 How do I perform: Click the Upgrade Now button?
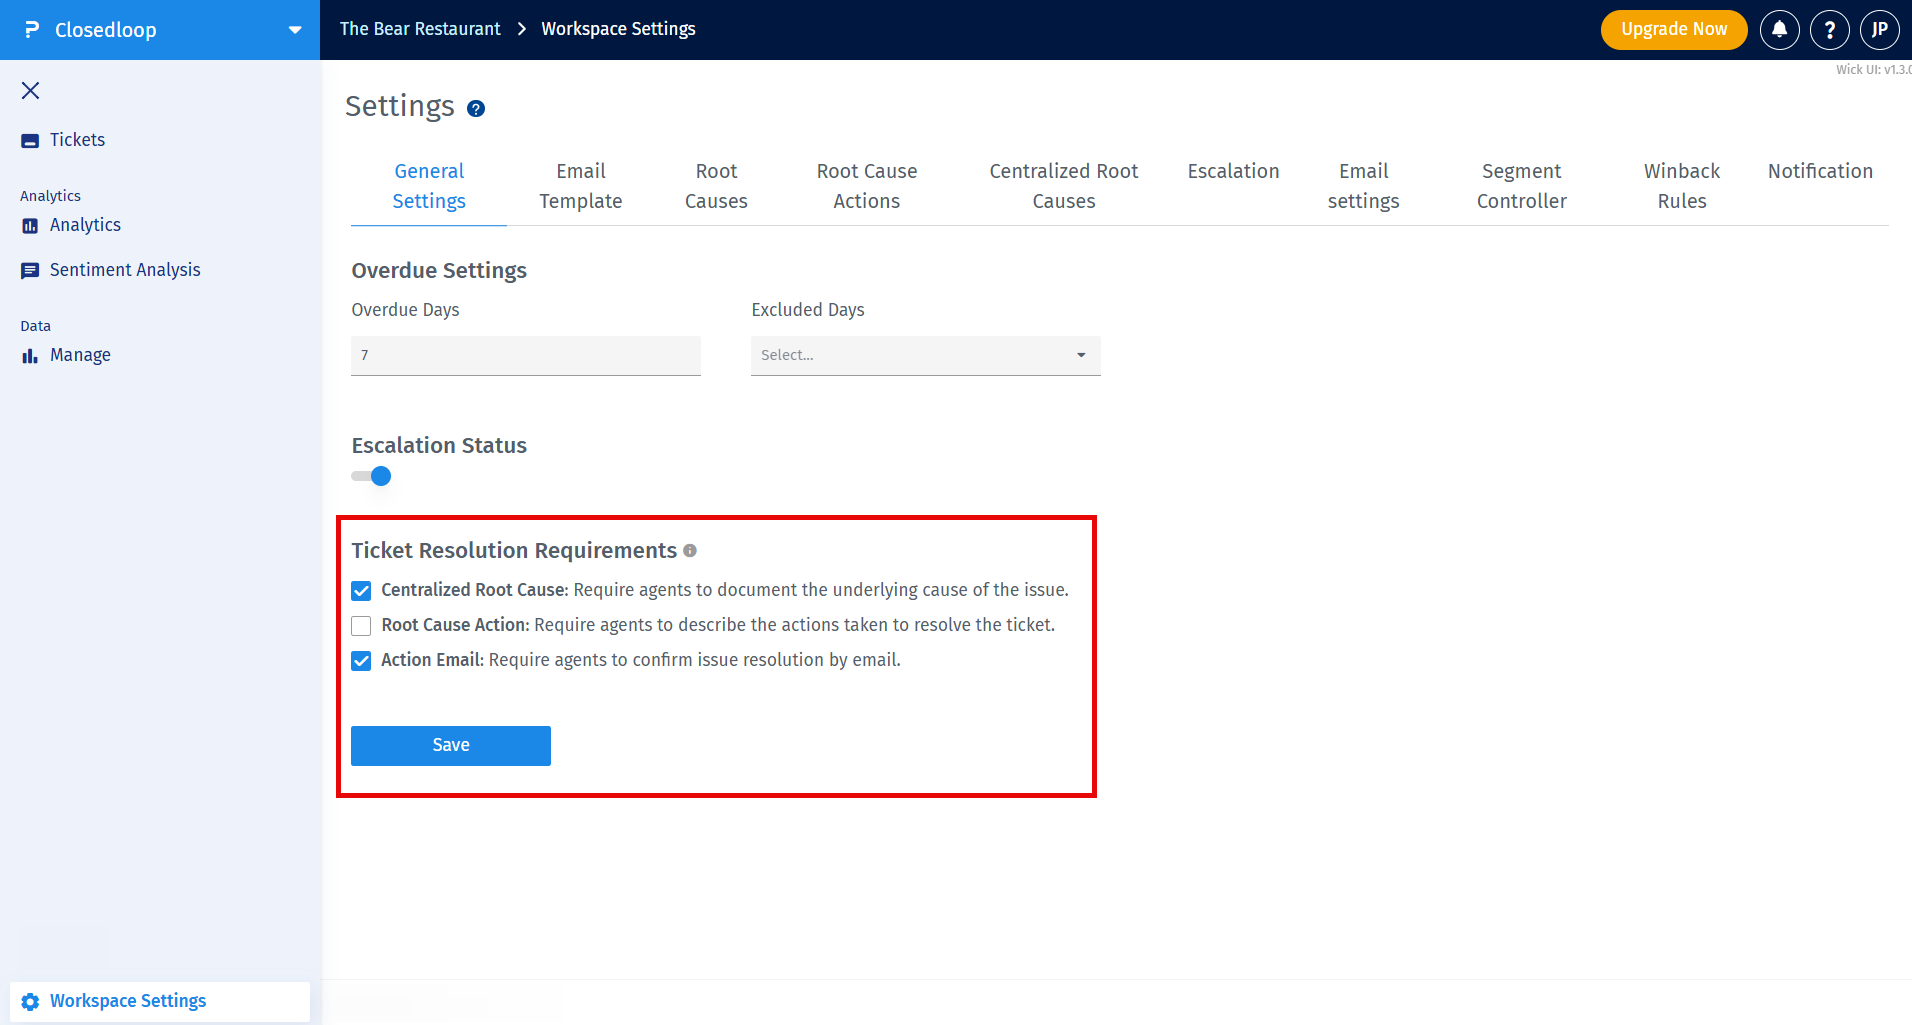1673,30
